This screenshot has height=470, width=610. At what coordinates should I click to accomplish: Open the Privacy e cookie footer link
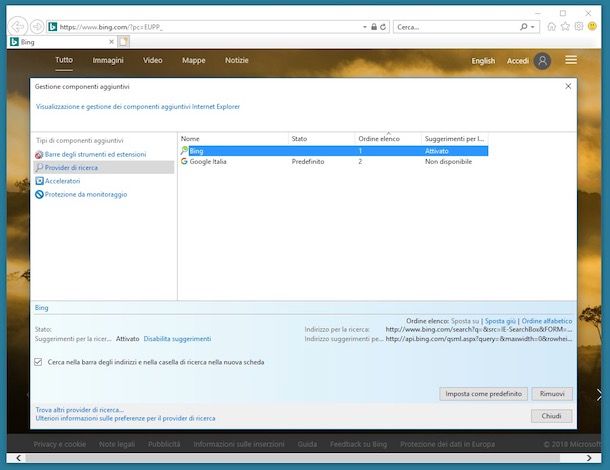pos(60,444)
